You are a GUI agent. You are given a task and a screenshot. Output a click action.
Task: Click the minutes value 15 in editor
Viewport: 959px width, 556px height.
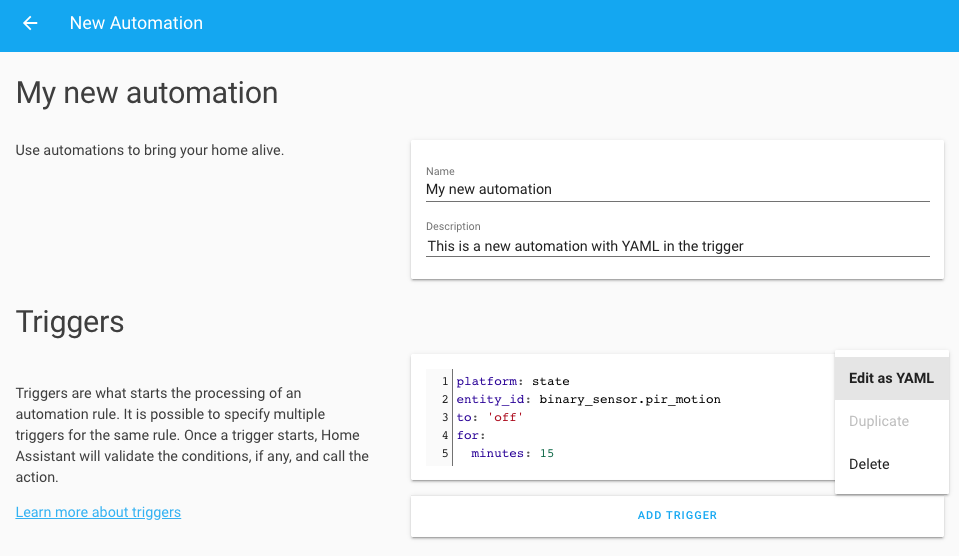(546, 453)
